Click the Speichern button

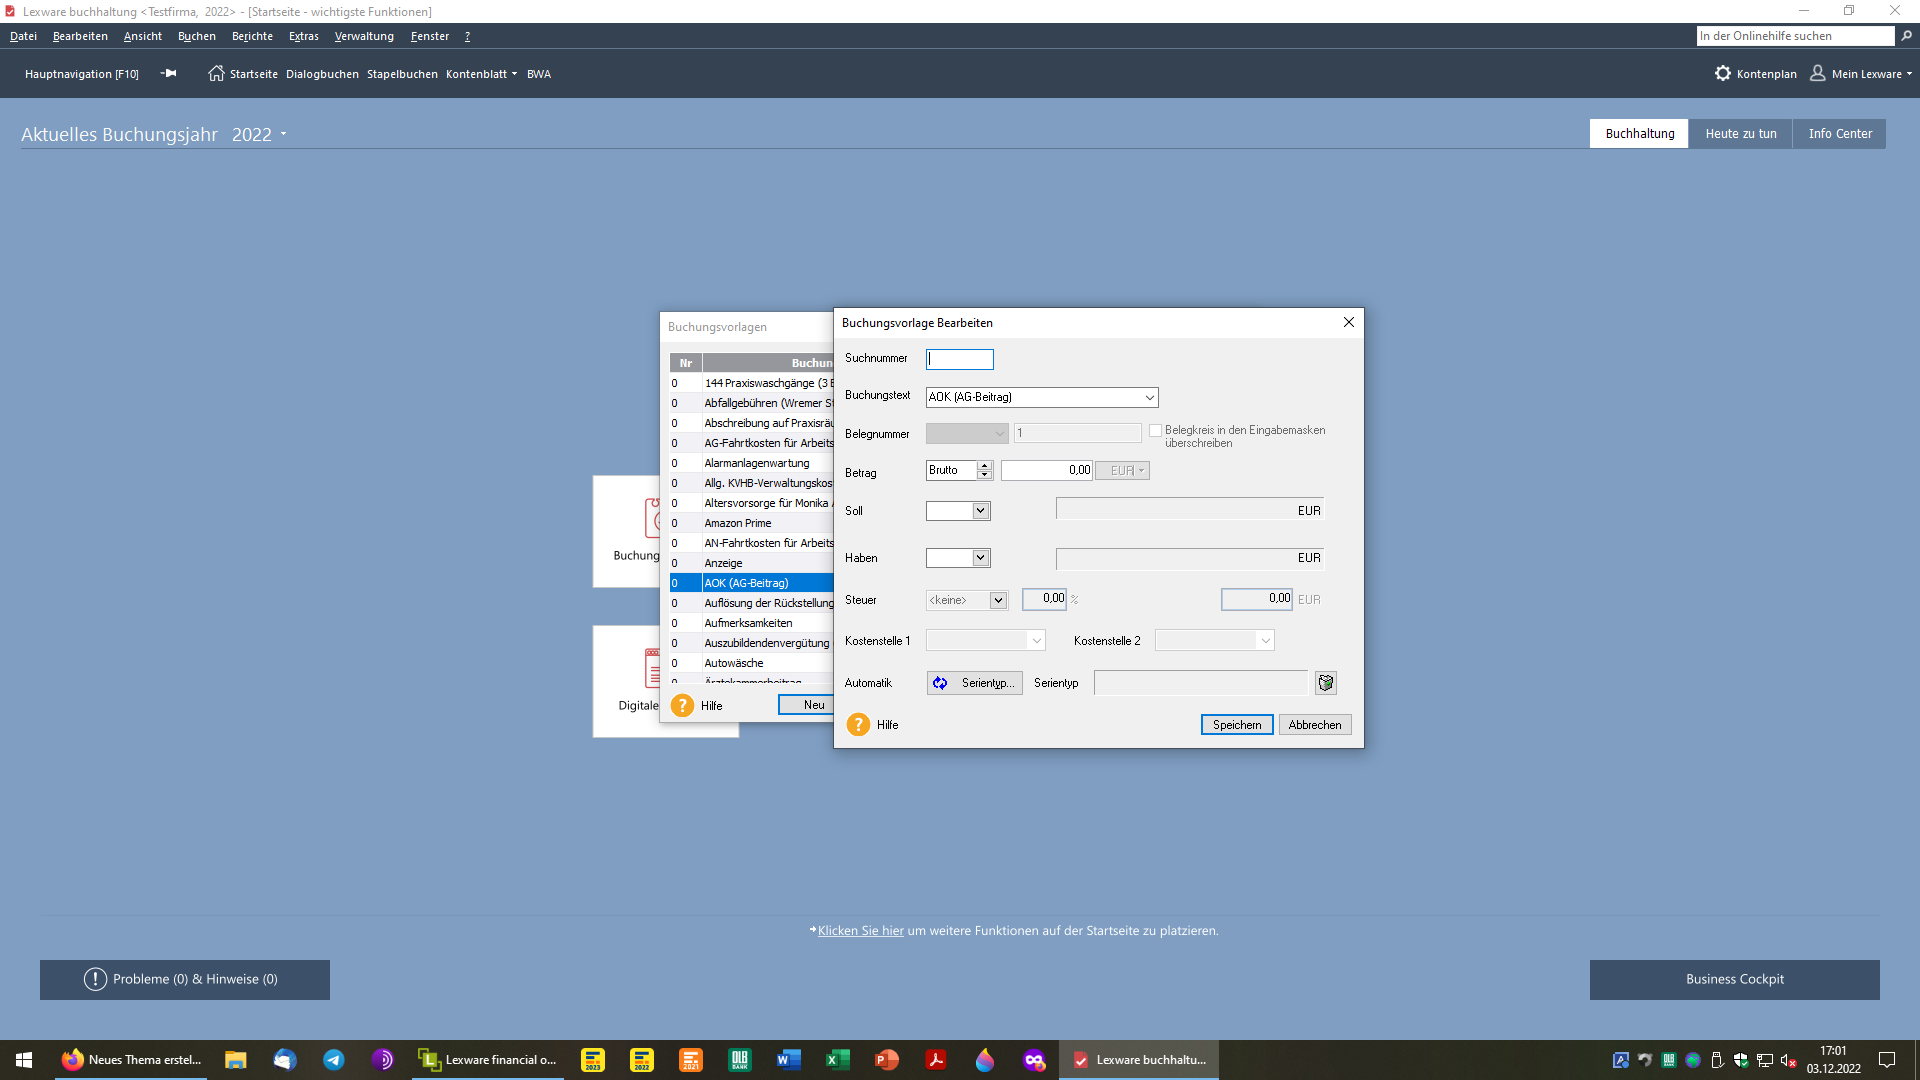click(x=1236, y=725)
